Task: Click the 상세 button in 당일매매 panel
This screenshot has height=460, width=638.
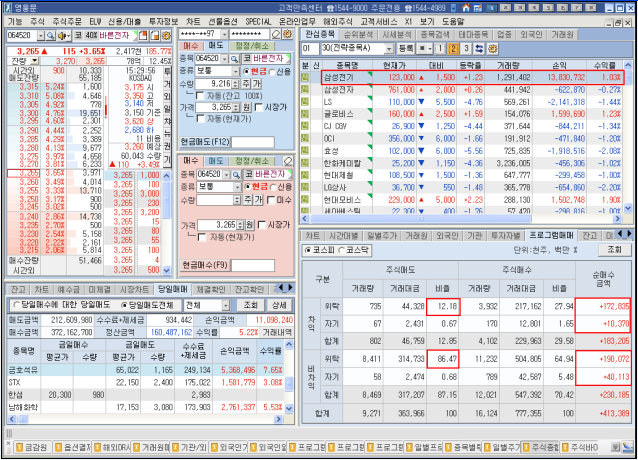Action: coord(279,305)
